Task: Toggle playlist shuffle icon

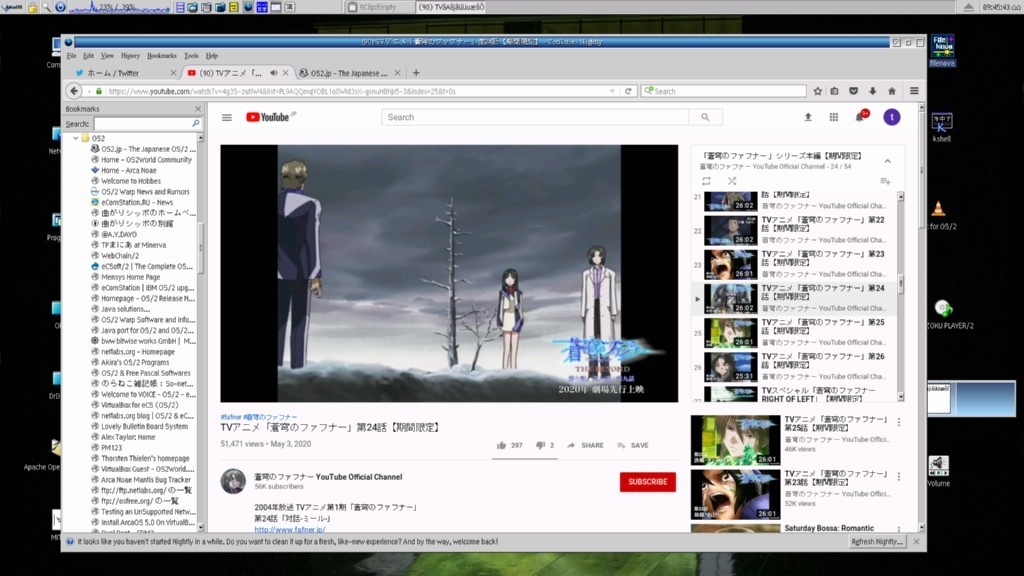Action: (x=732, y=181)
